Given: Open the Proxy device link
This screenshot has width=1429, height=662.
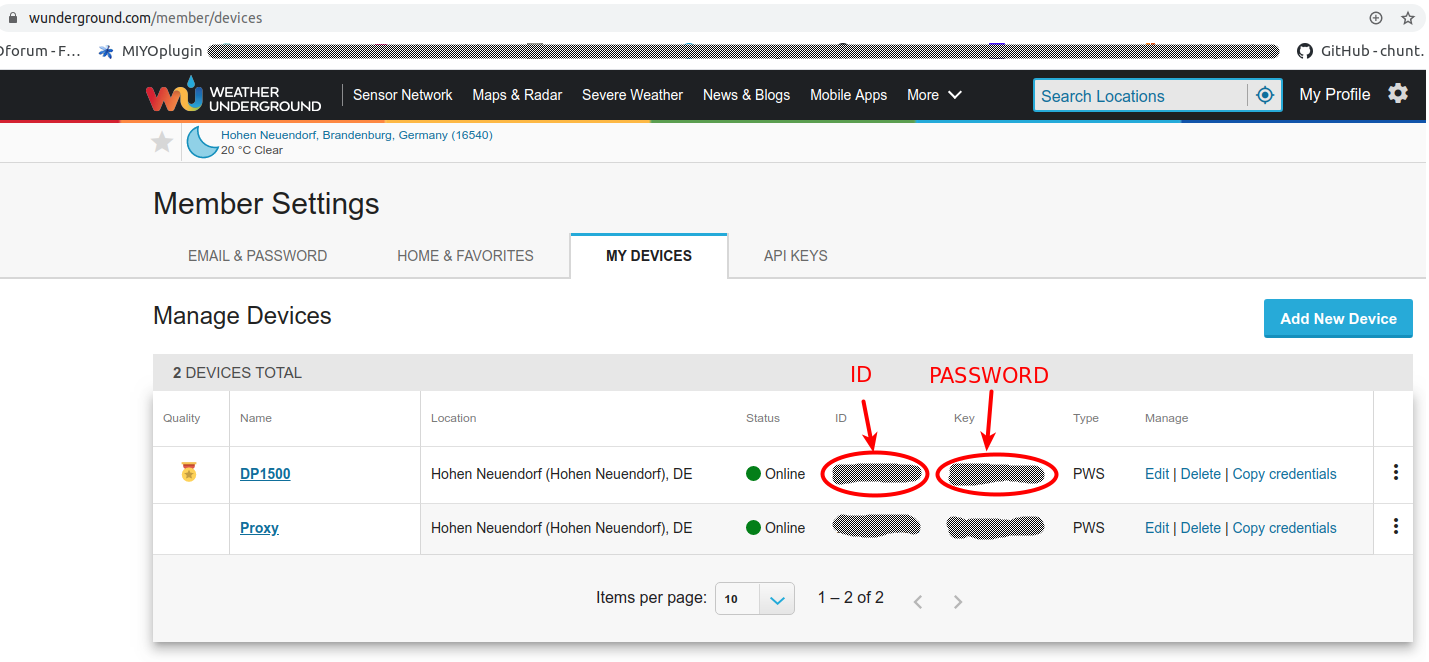Looking at the screenshot, I should [259, 528].
